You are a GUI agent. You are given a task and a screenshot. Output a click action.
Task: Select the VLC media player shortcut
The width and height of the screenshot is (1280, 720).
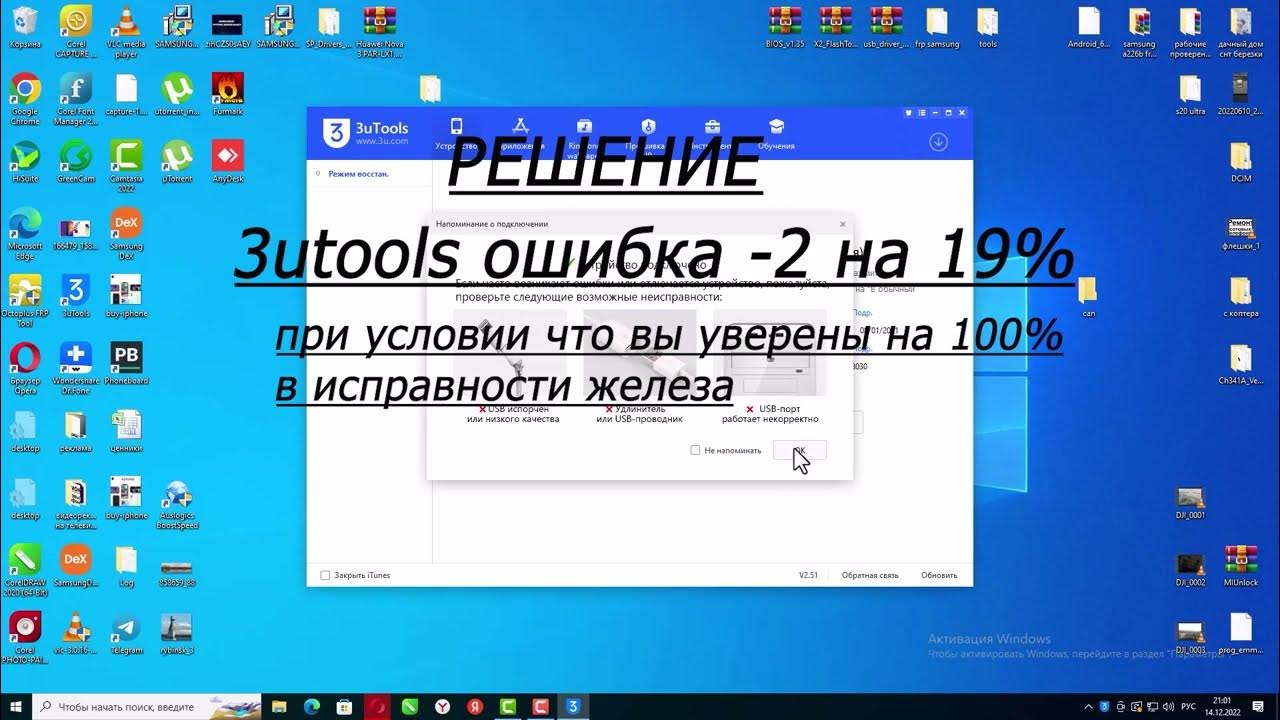point(126,32)
